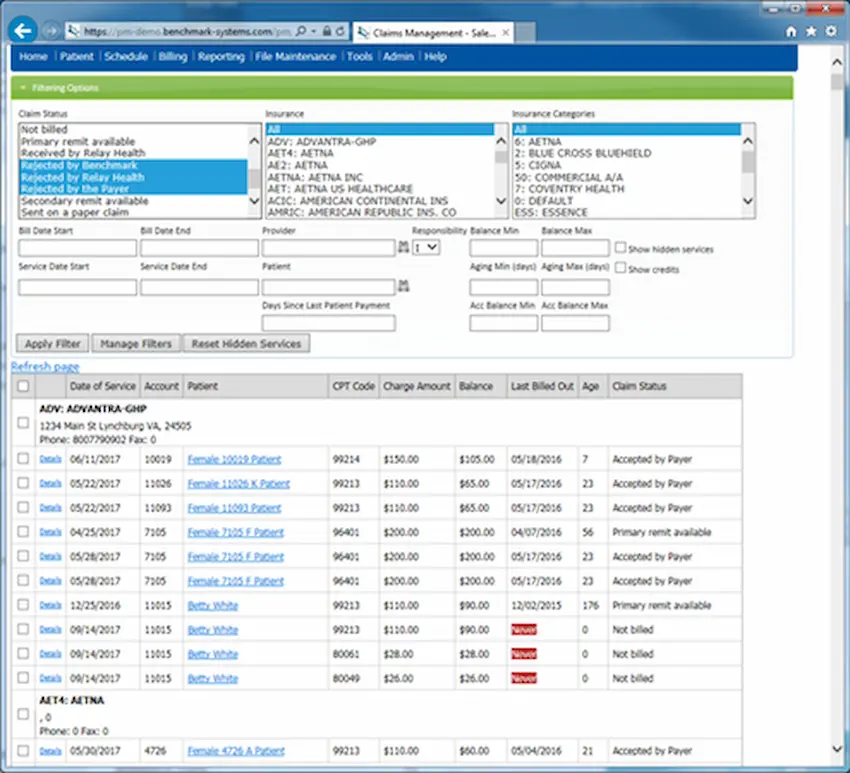
Task: Click the browser back arrow
Action: [22, 31]
